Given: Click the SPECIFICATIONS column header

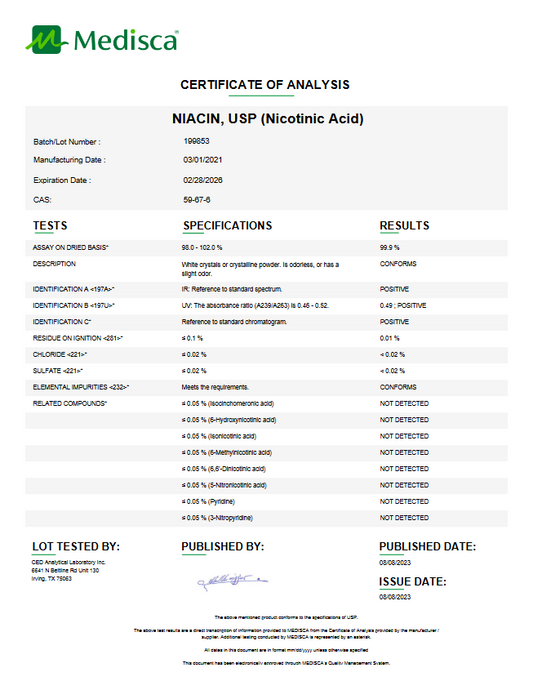Looking at the screenshot, I should (x=228, y=225).
